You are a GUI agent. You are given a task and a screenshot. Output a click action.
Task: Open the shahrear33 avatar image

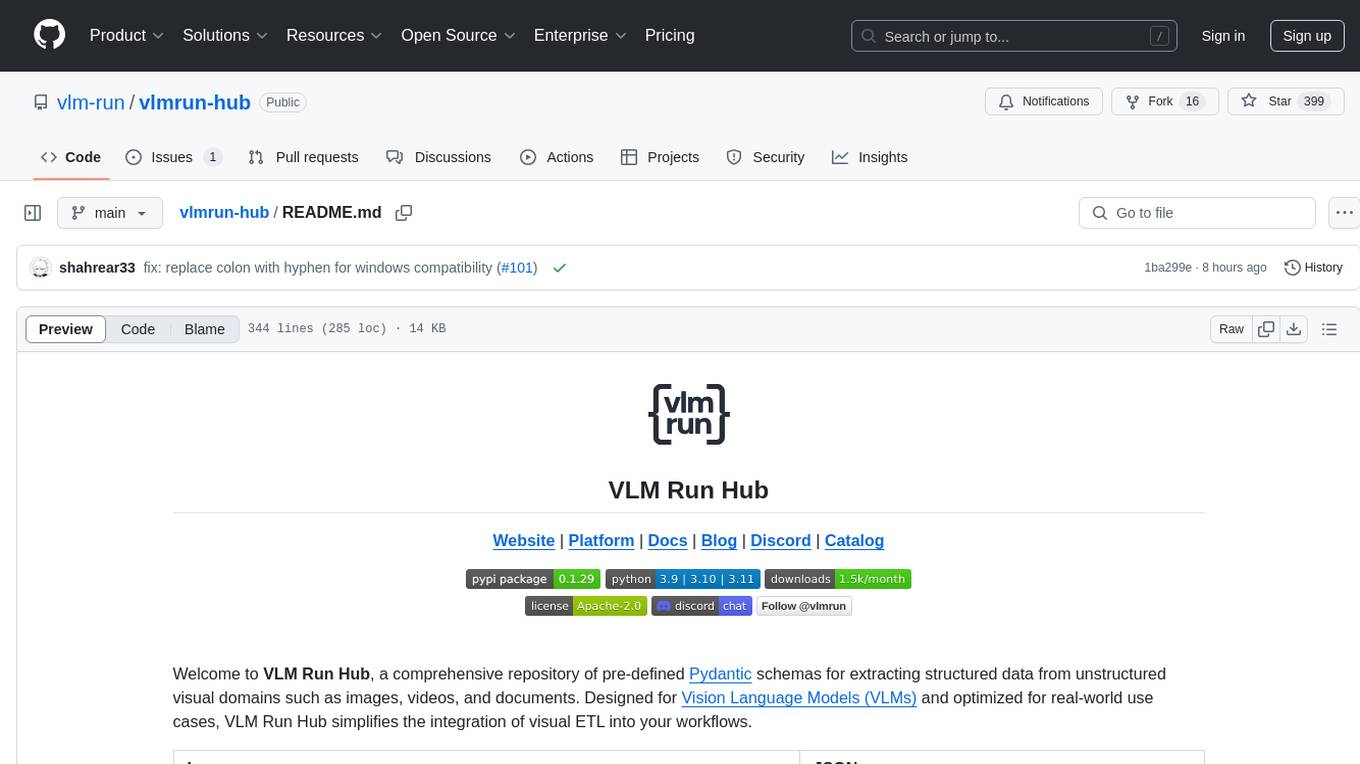(40, 268)
